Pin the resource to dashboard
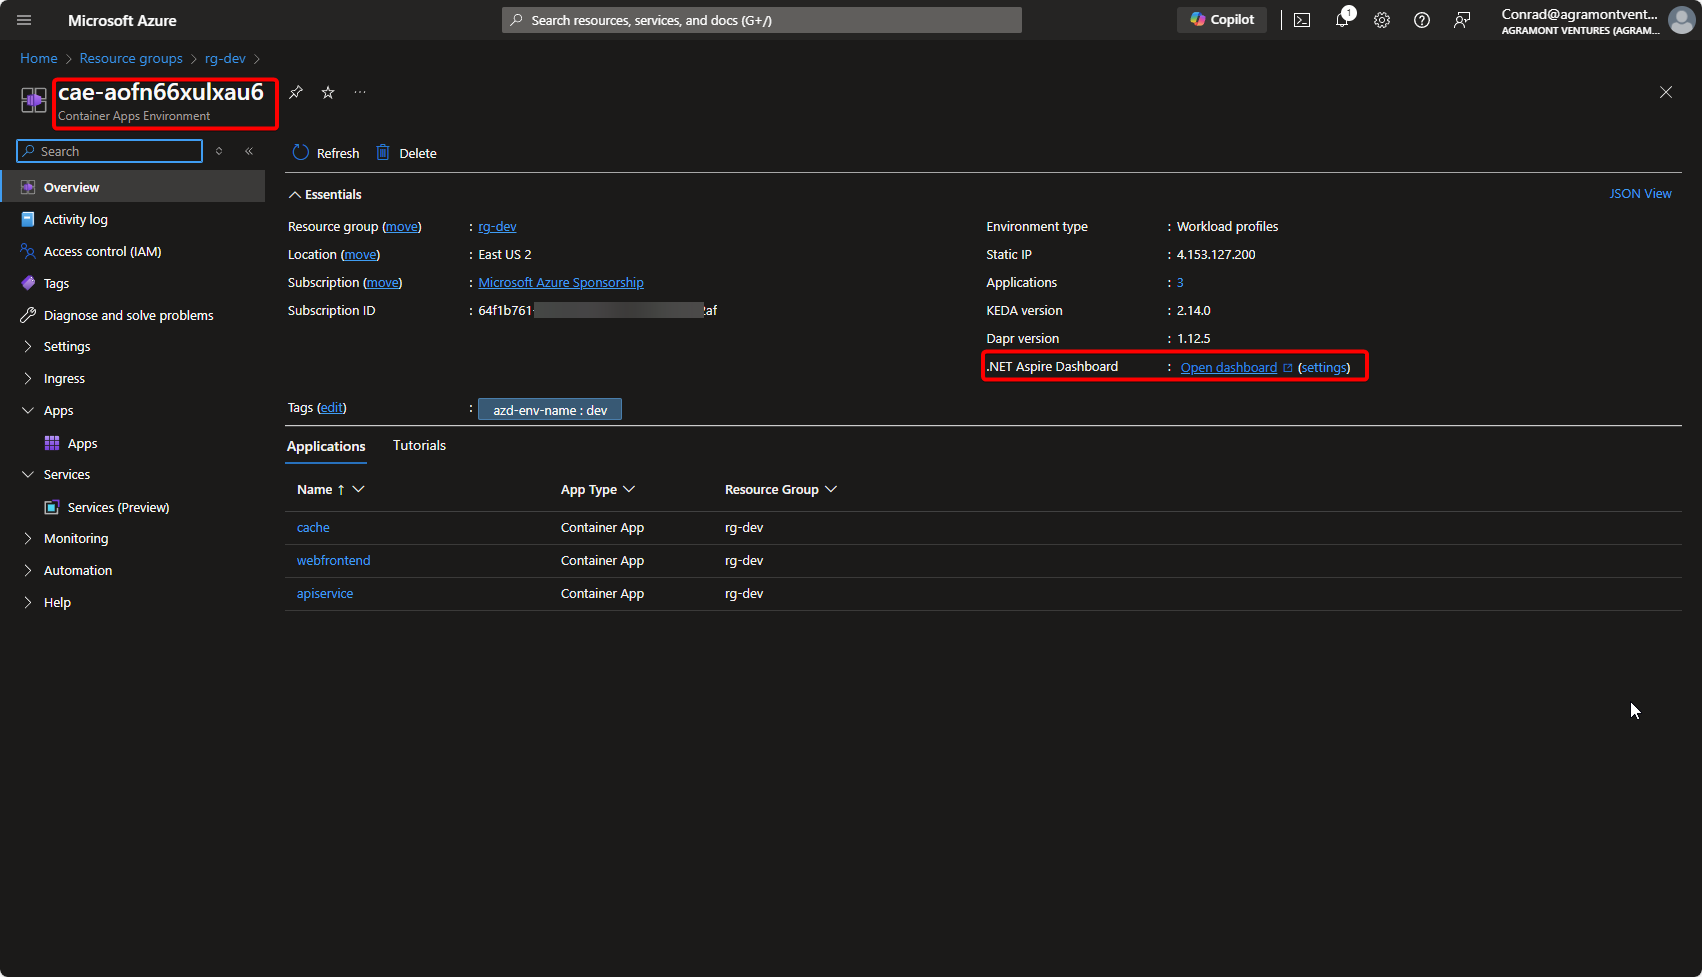 [296, 92]
